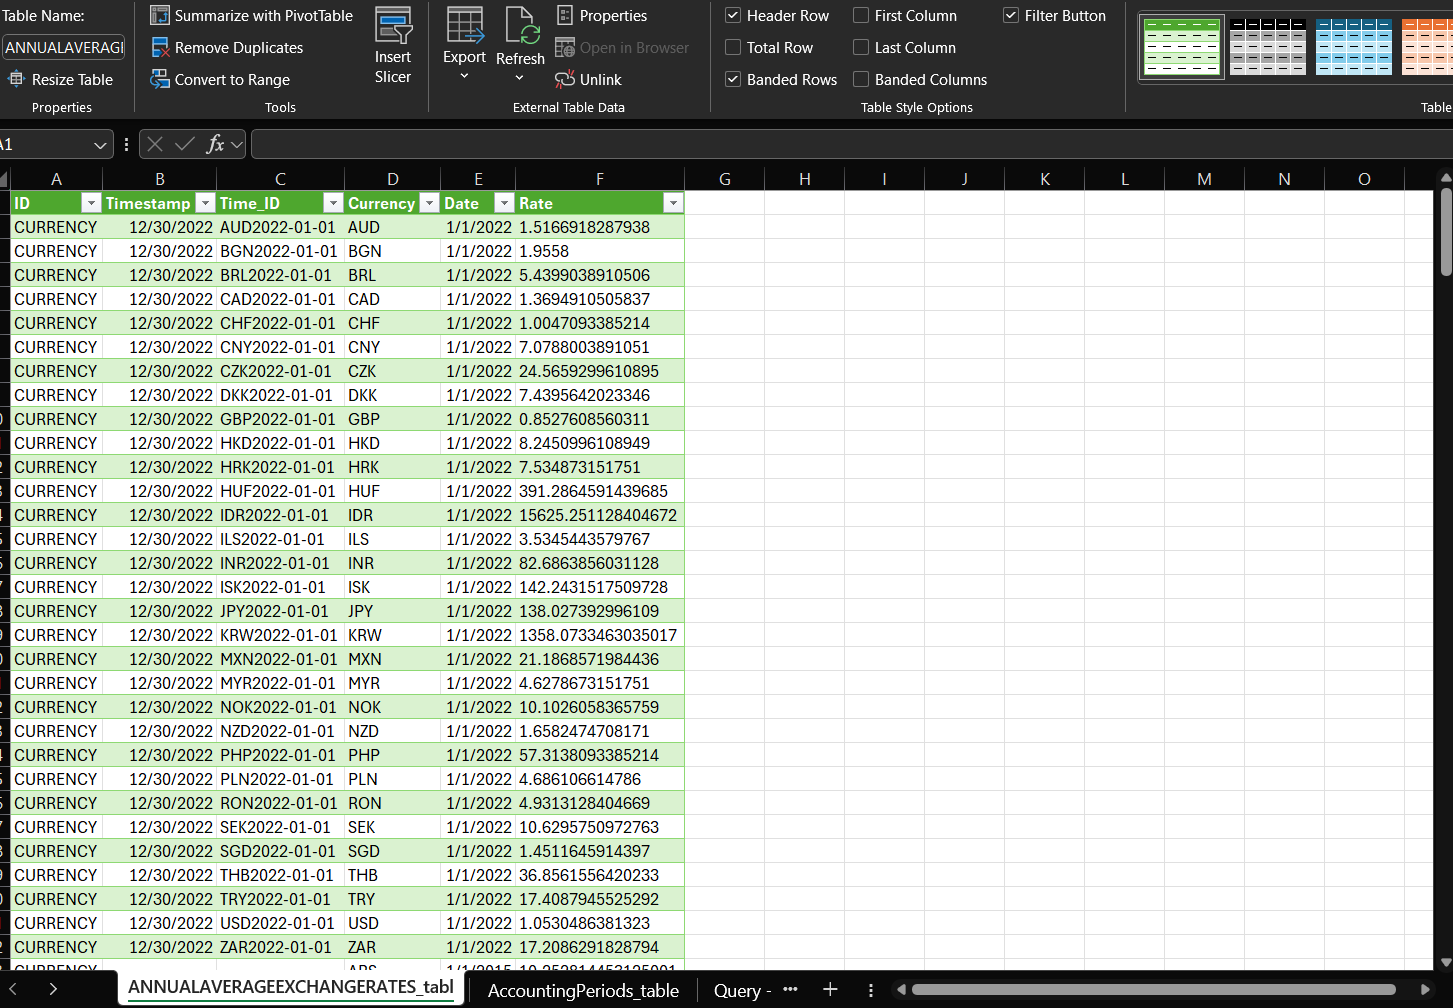This screenshot has height=1008, width=1453.
Task: Click the Unlink label
Action: coord(601,80)
